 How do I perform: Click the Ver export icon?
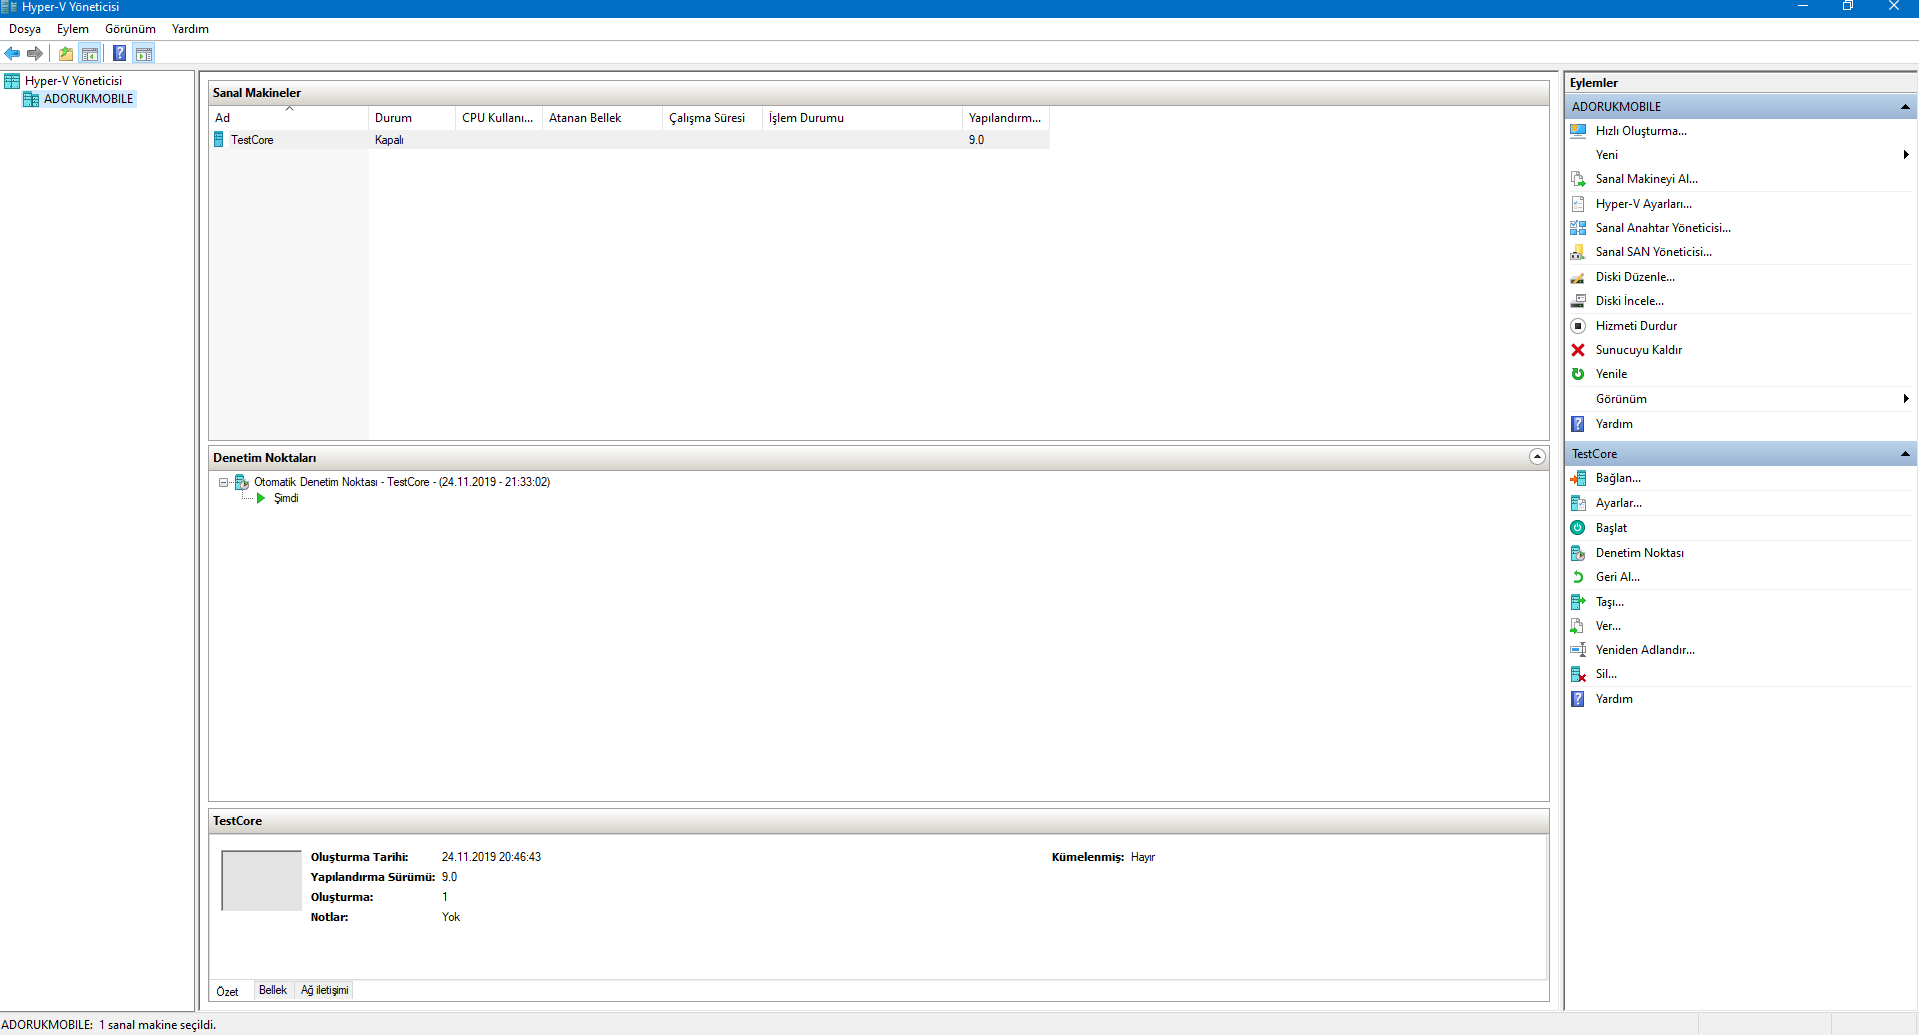pos(1578,626)
